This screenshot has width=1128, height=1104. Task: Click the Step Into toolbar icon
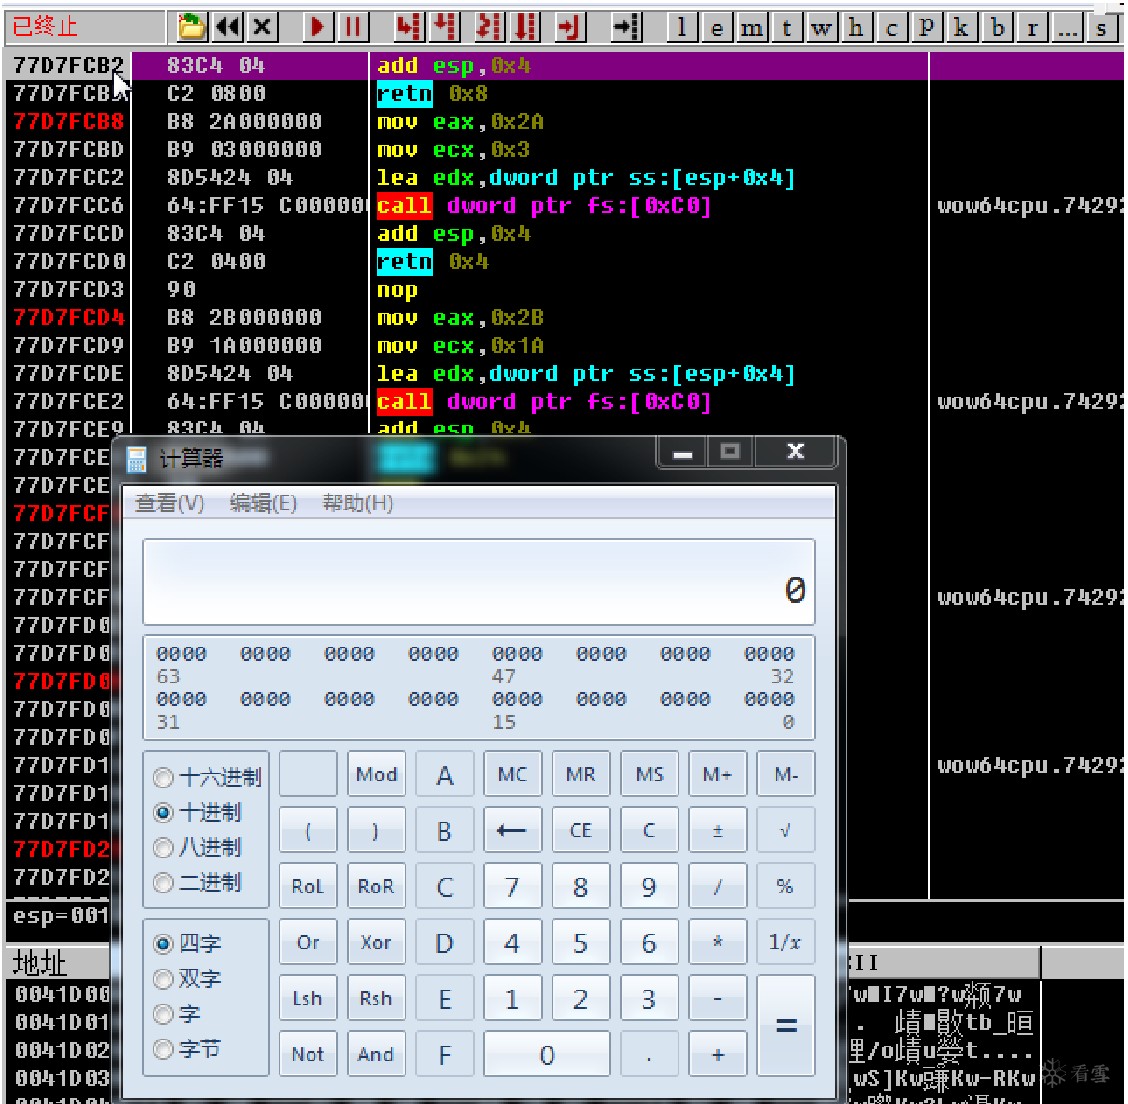[409, 27]
